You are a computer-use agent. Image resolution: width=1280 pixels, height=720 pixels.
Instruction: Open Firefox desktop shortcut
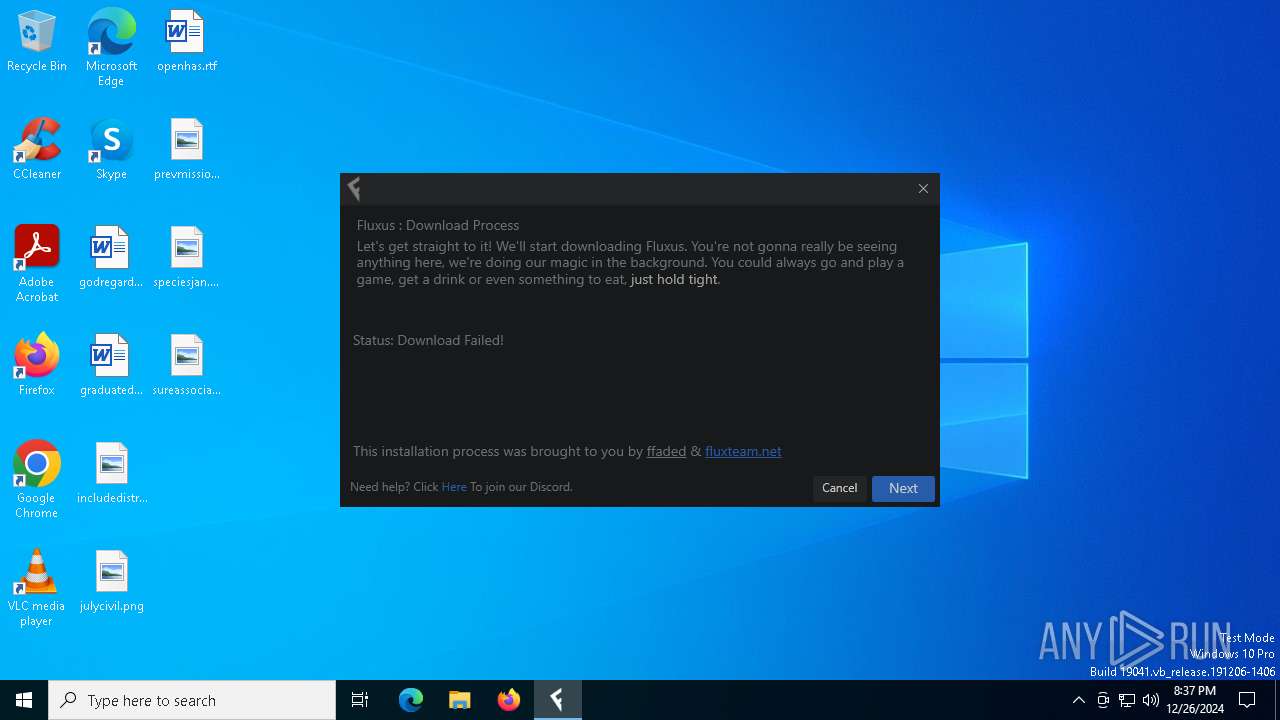[37, 365]
